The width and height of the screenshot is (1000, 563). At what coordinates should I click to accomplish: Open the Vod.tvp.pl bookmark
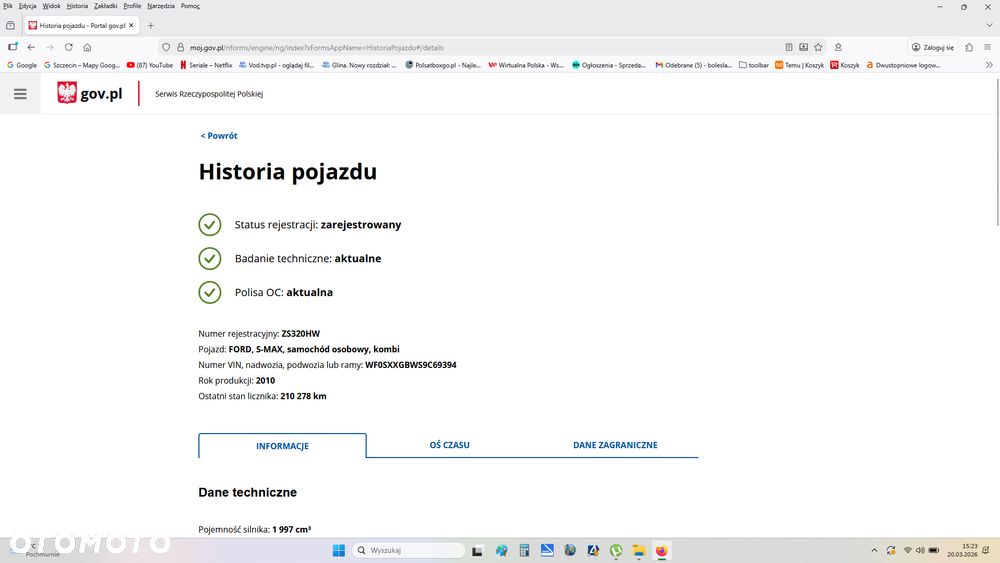(276, 65)
